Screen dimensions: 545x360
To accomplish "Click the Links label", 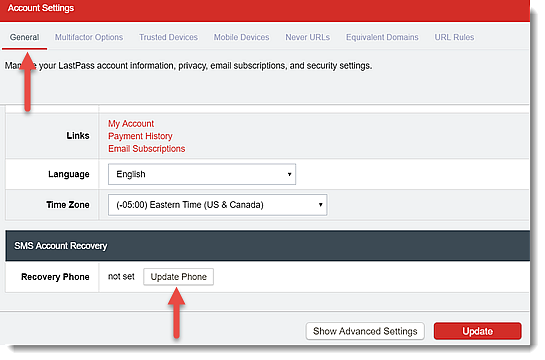I will pyautogui.click(x=78, y=136).
